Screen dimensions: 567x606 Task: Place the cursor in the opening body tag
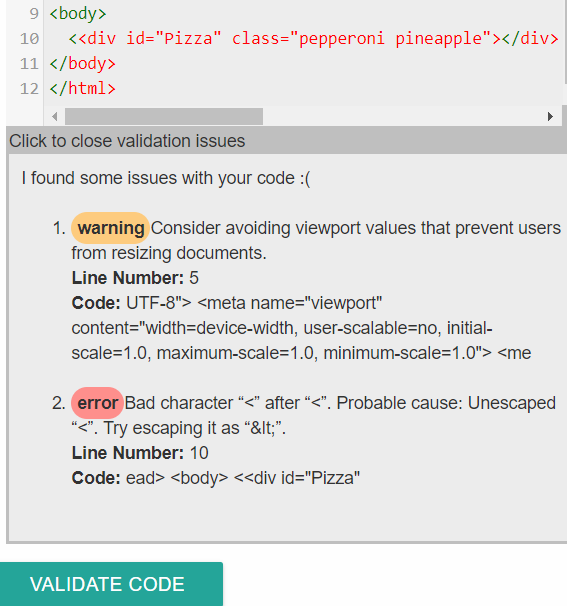pos(78,14)
